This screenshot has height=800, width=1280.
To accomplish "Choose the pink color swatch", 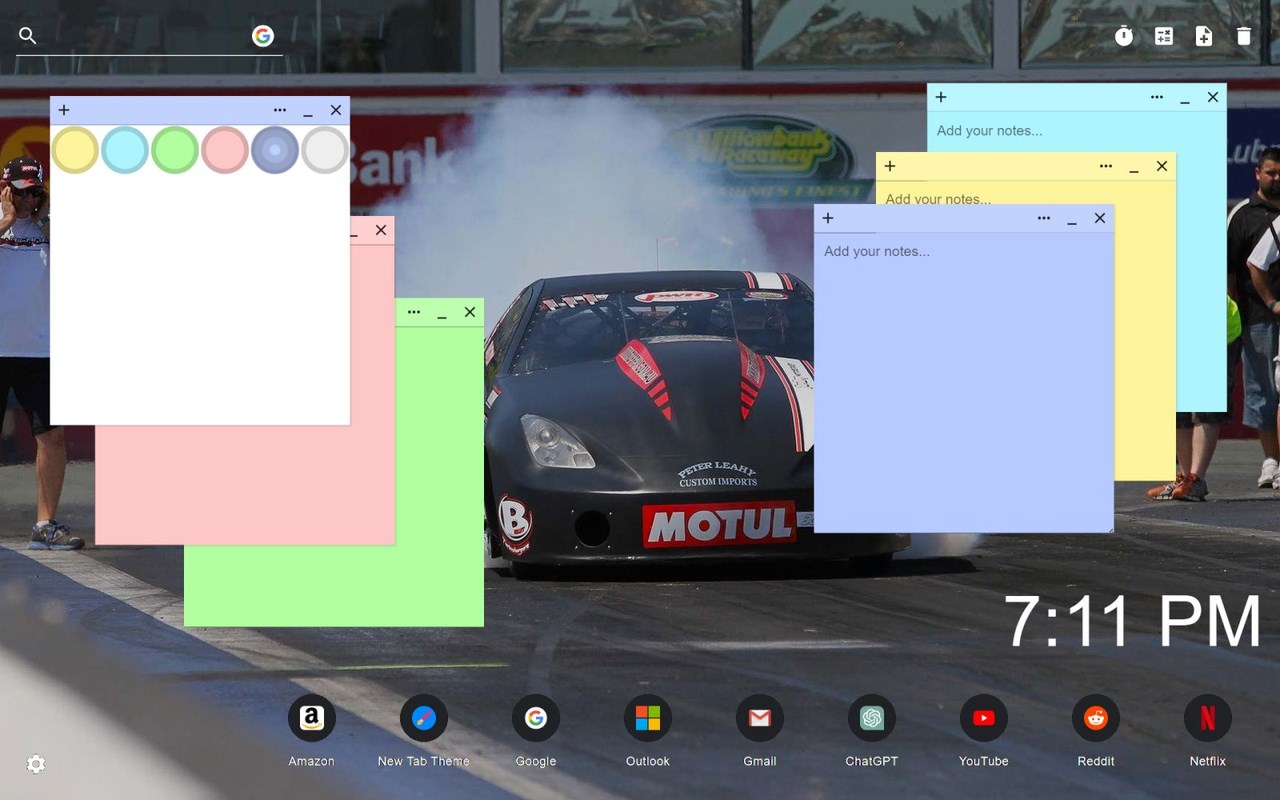I will tap(225, 150).
